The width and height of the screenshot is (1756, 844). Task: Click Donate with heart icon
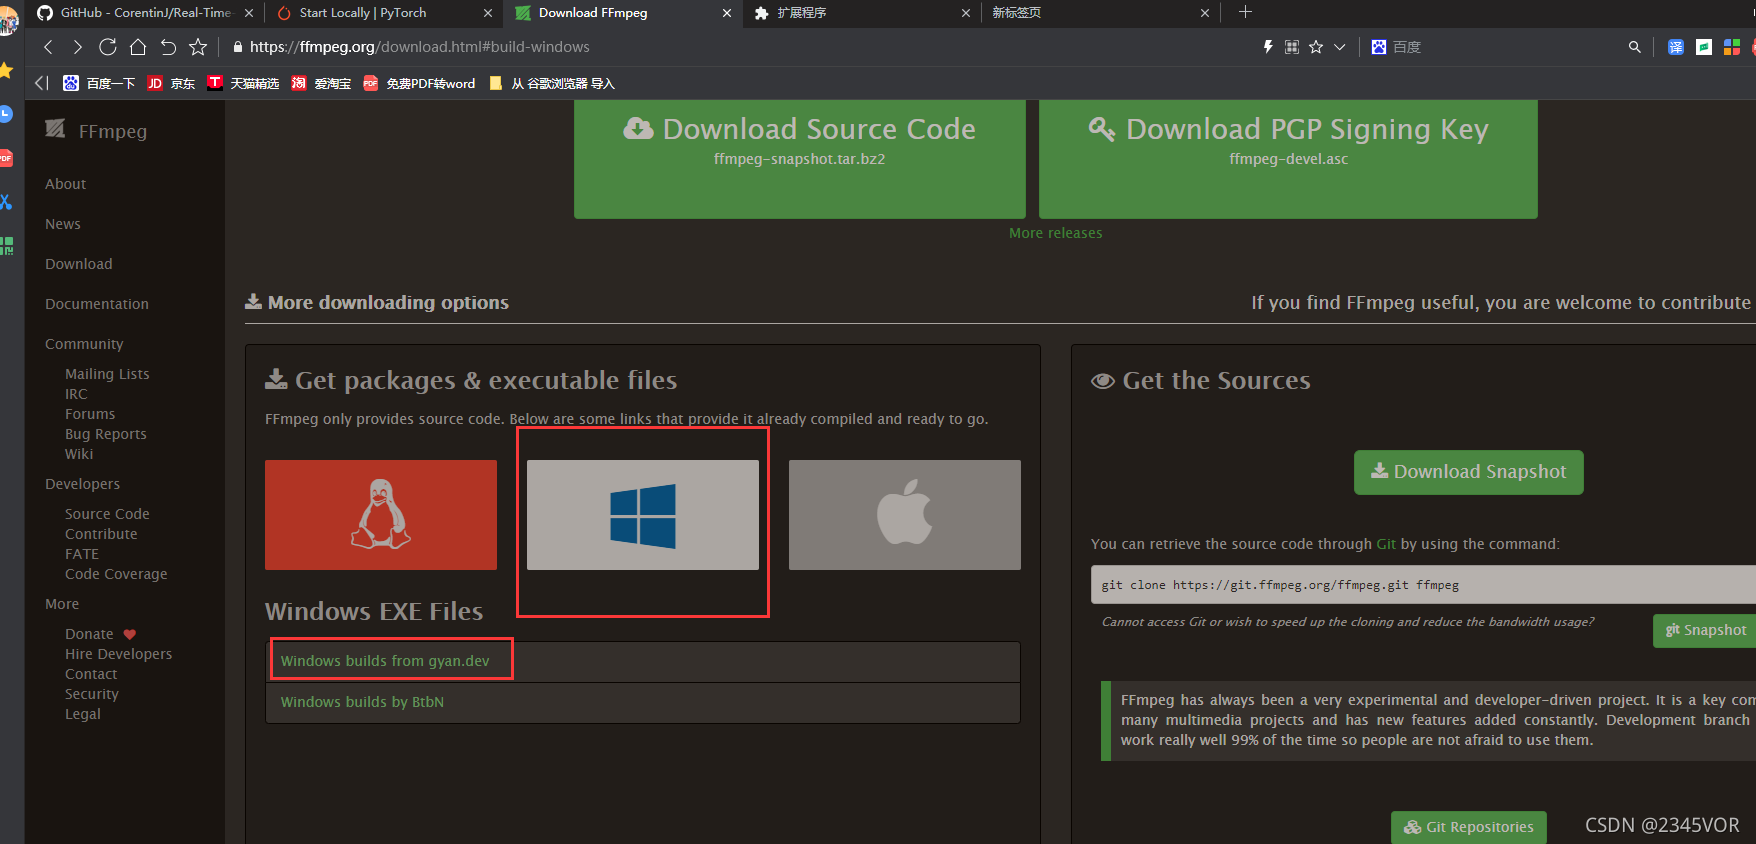coord(100,634)
